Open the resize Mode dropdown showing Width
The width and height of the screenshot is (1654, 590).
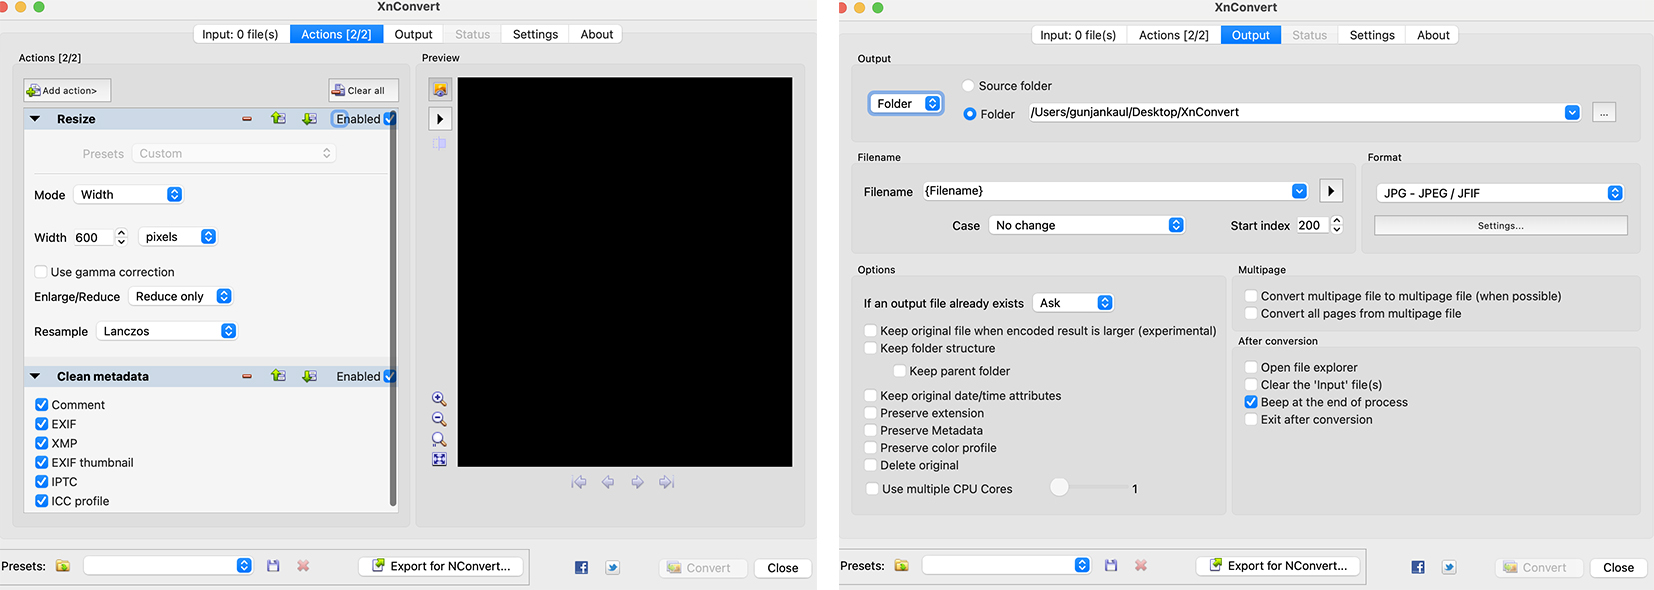click(129, 195)
